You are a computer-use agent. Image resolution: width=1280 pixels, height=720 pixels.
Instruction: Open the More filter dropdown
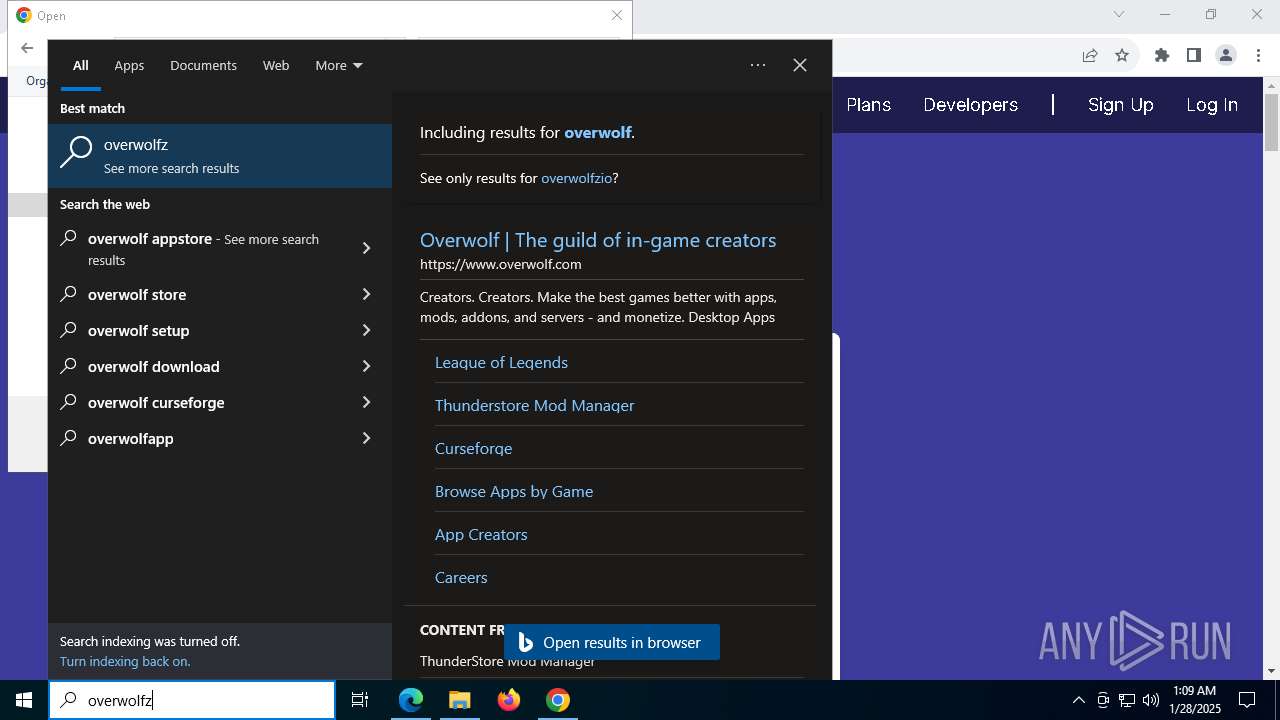click(339, 65)
